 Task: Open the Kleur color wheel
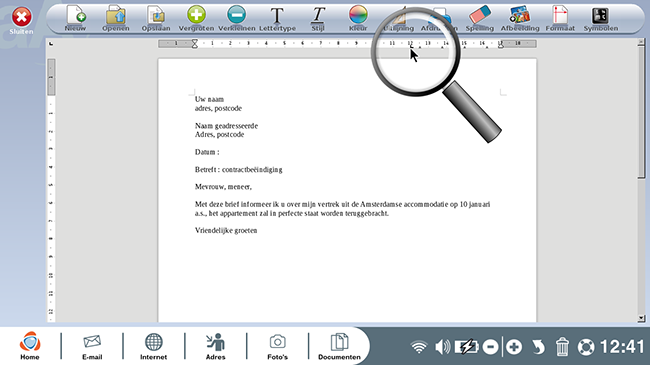coord(358,18)
